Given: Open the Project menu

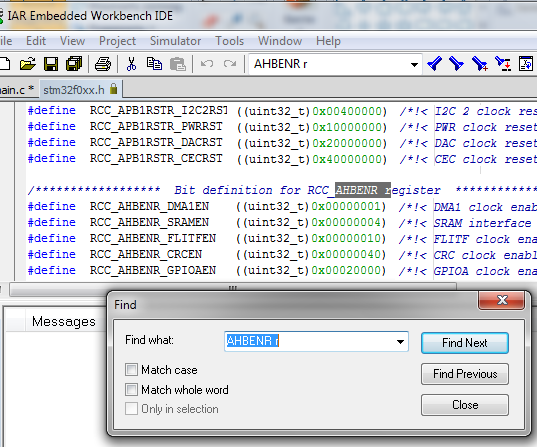Looking at the screenshot, I should point(117,41).
